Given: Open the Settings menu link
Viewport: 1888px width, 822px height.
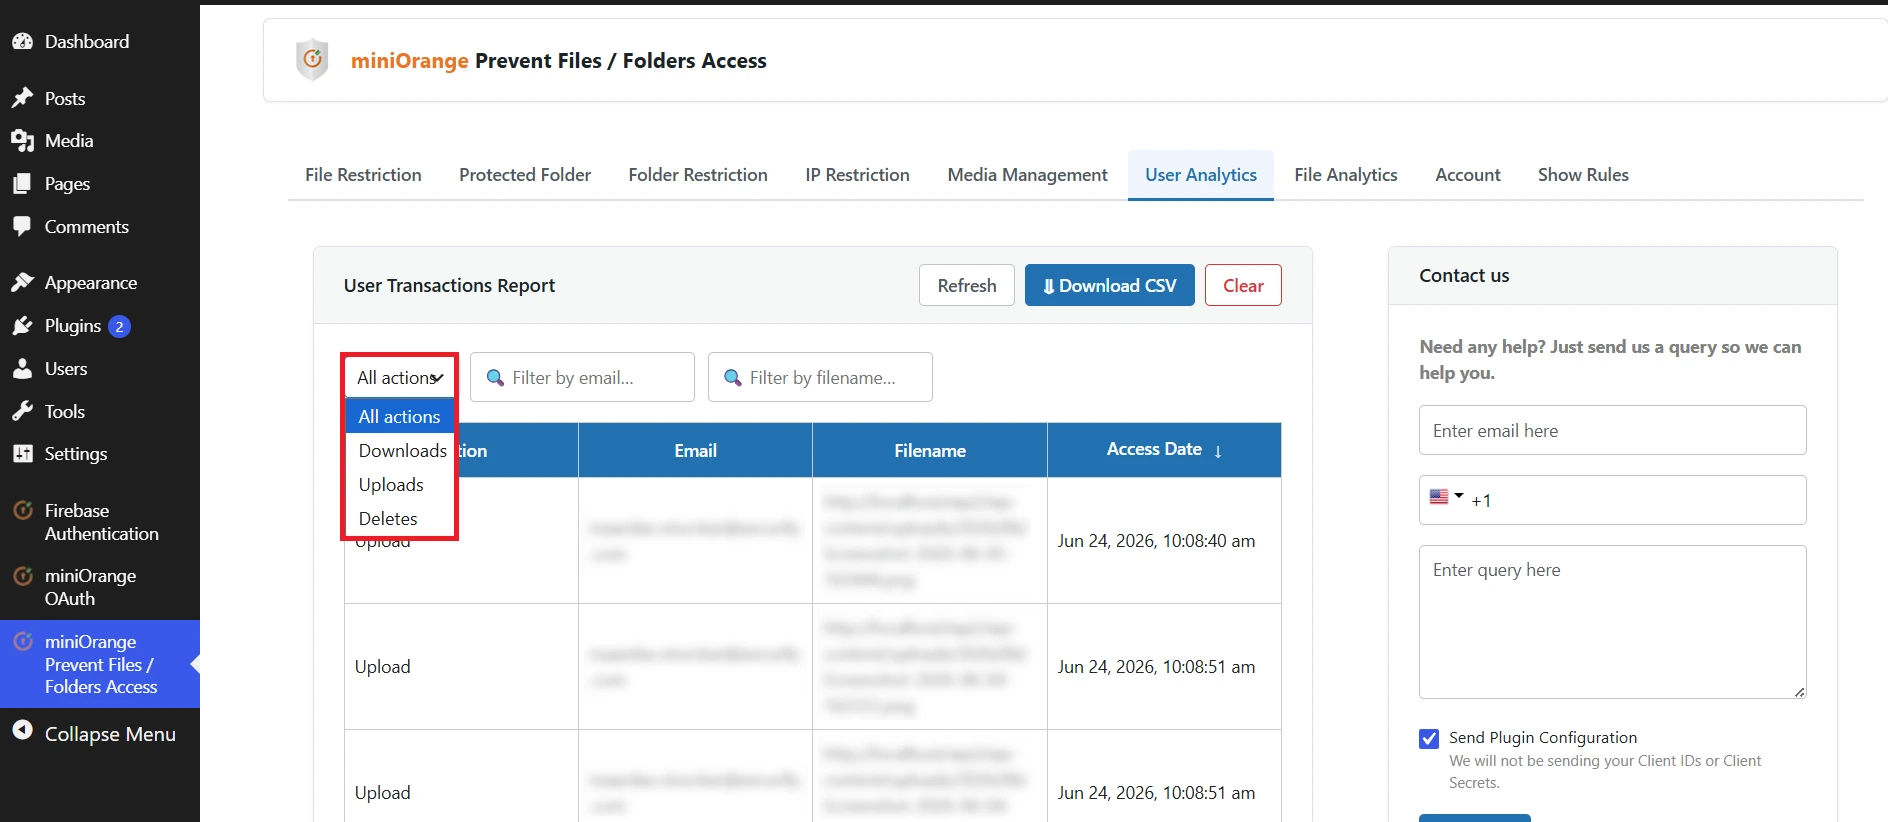Looking at the screenshot, I should click(76, 454).
